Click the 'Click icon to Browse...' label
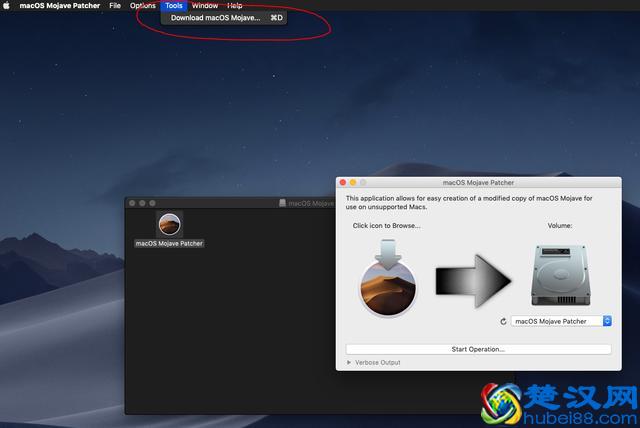 pos(386,226)
